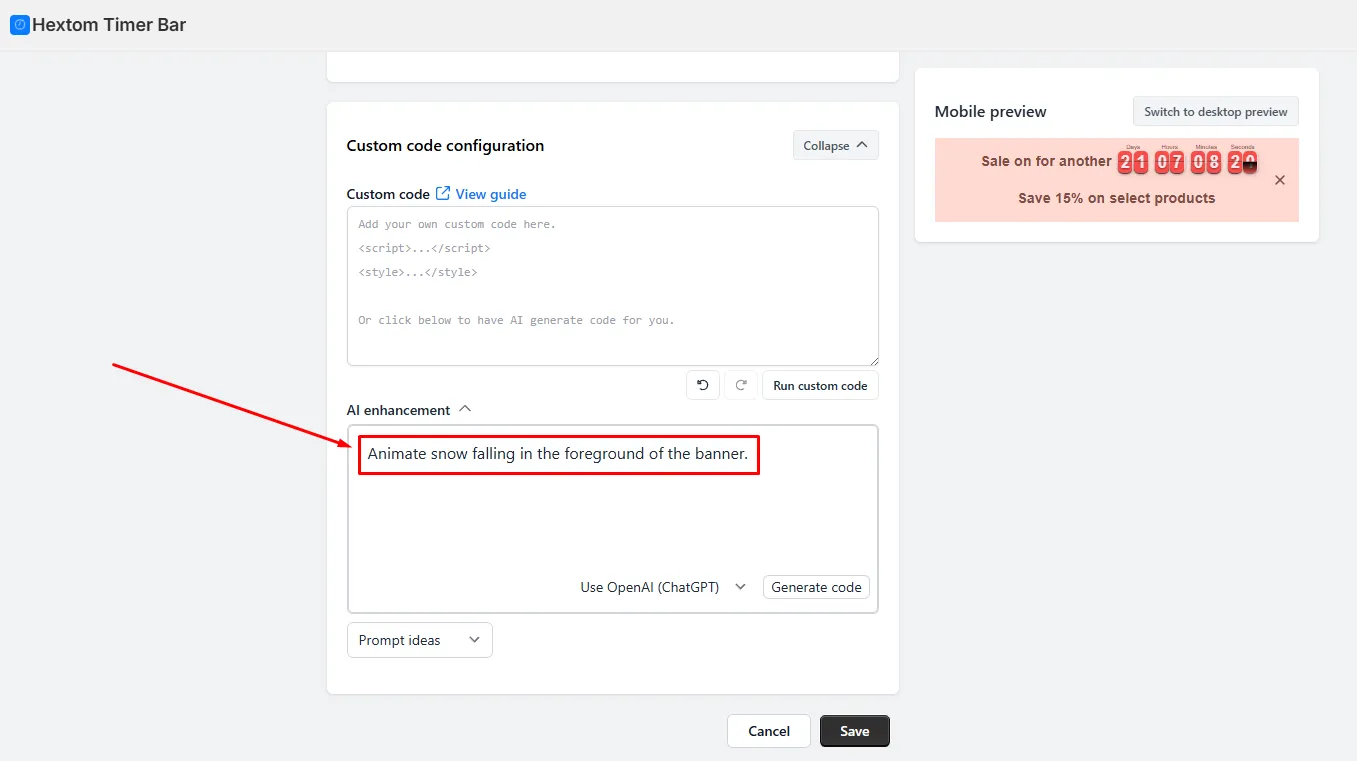
Task: Click the redo arrow icon below custom code
Action: [x=740, y=385]
